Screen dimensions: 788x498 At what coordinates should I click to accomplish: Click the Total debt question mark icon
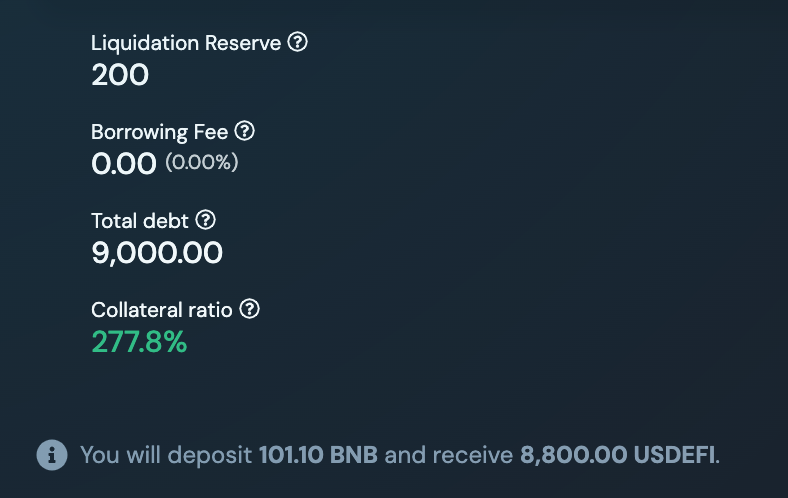[x=205, y=220]
